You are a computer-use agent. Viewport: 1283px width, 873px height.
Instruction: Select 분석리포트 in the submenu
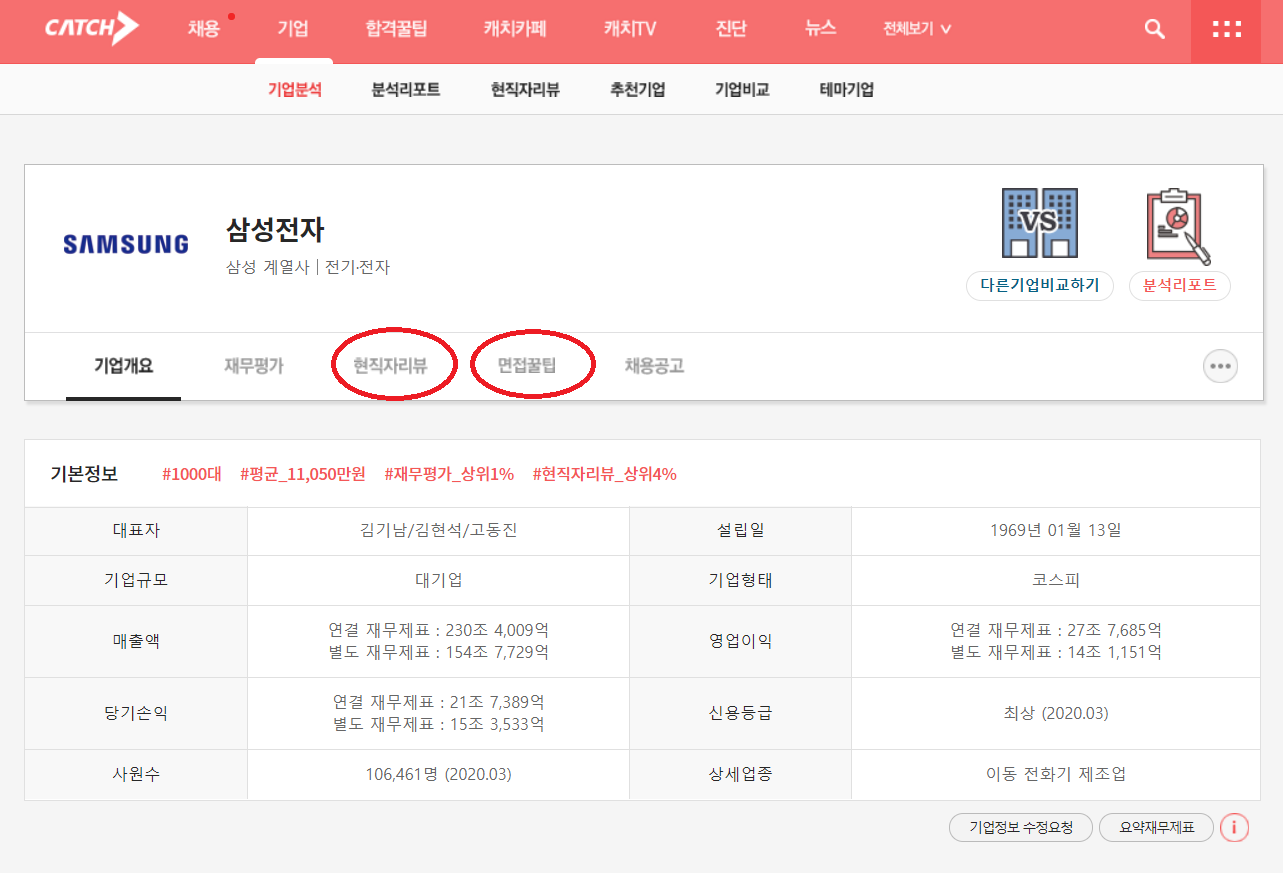tap(406, 90)
